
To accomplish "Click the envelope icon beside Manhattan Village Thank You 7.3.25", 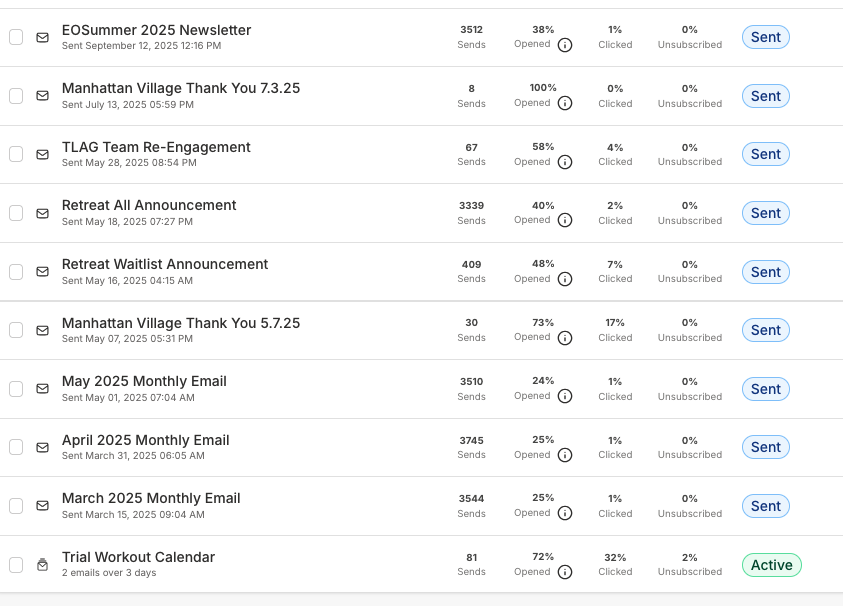I will [x=42, y=96].
